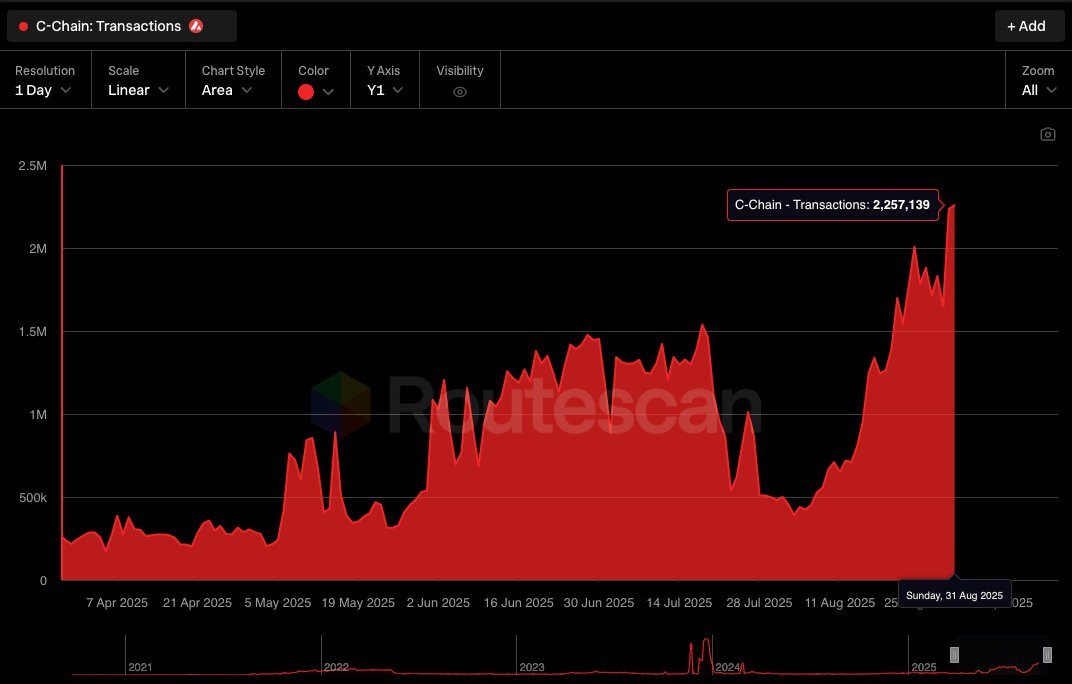Viewport: 1072px width, 684px height.
Task: Click the 11 Aug 2025 x-axis label
Action: [x=840, y=603]
